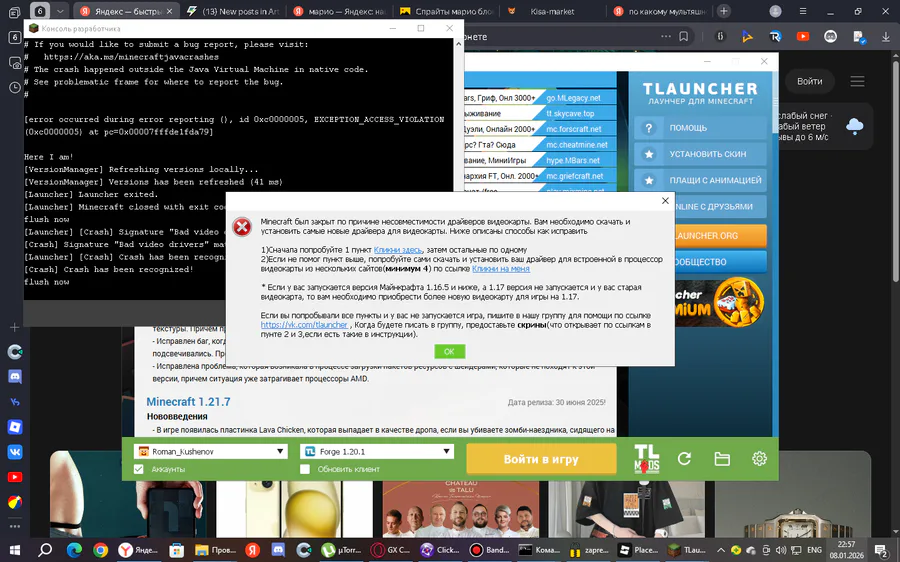Viewport: 900px width, 562px height.
Task: Click the red YouTube extension icon
Action: pos(803,36)
